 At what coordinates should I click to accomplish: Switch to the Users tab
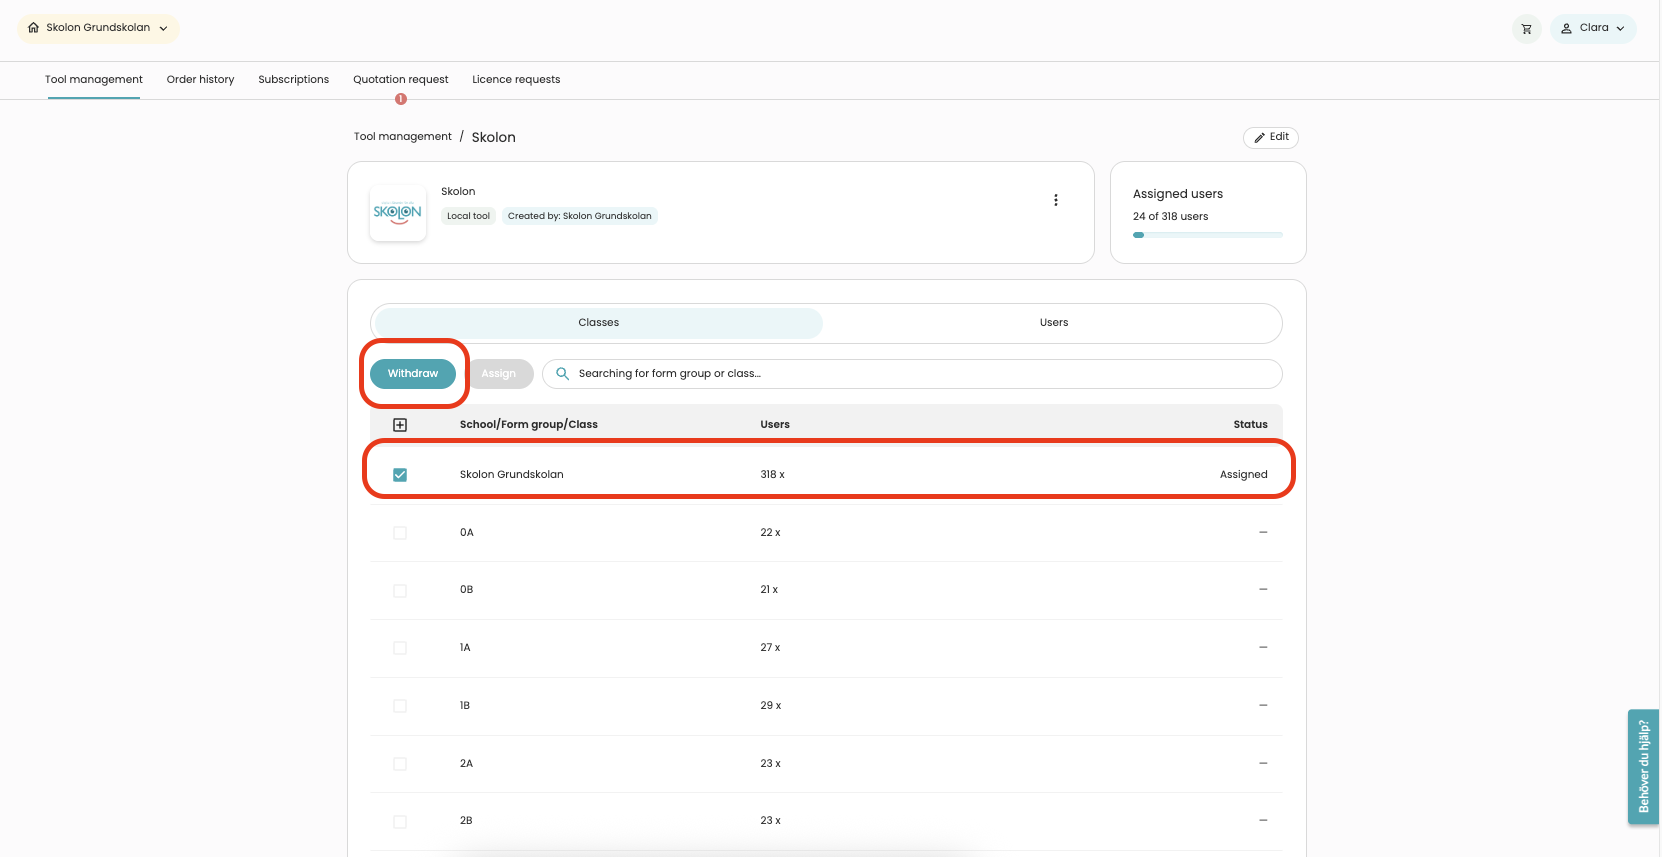(x=1053, y=323)
